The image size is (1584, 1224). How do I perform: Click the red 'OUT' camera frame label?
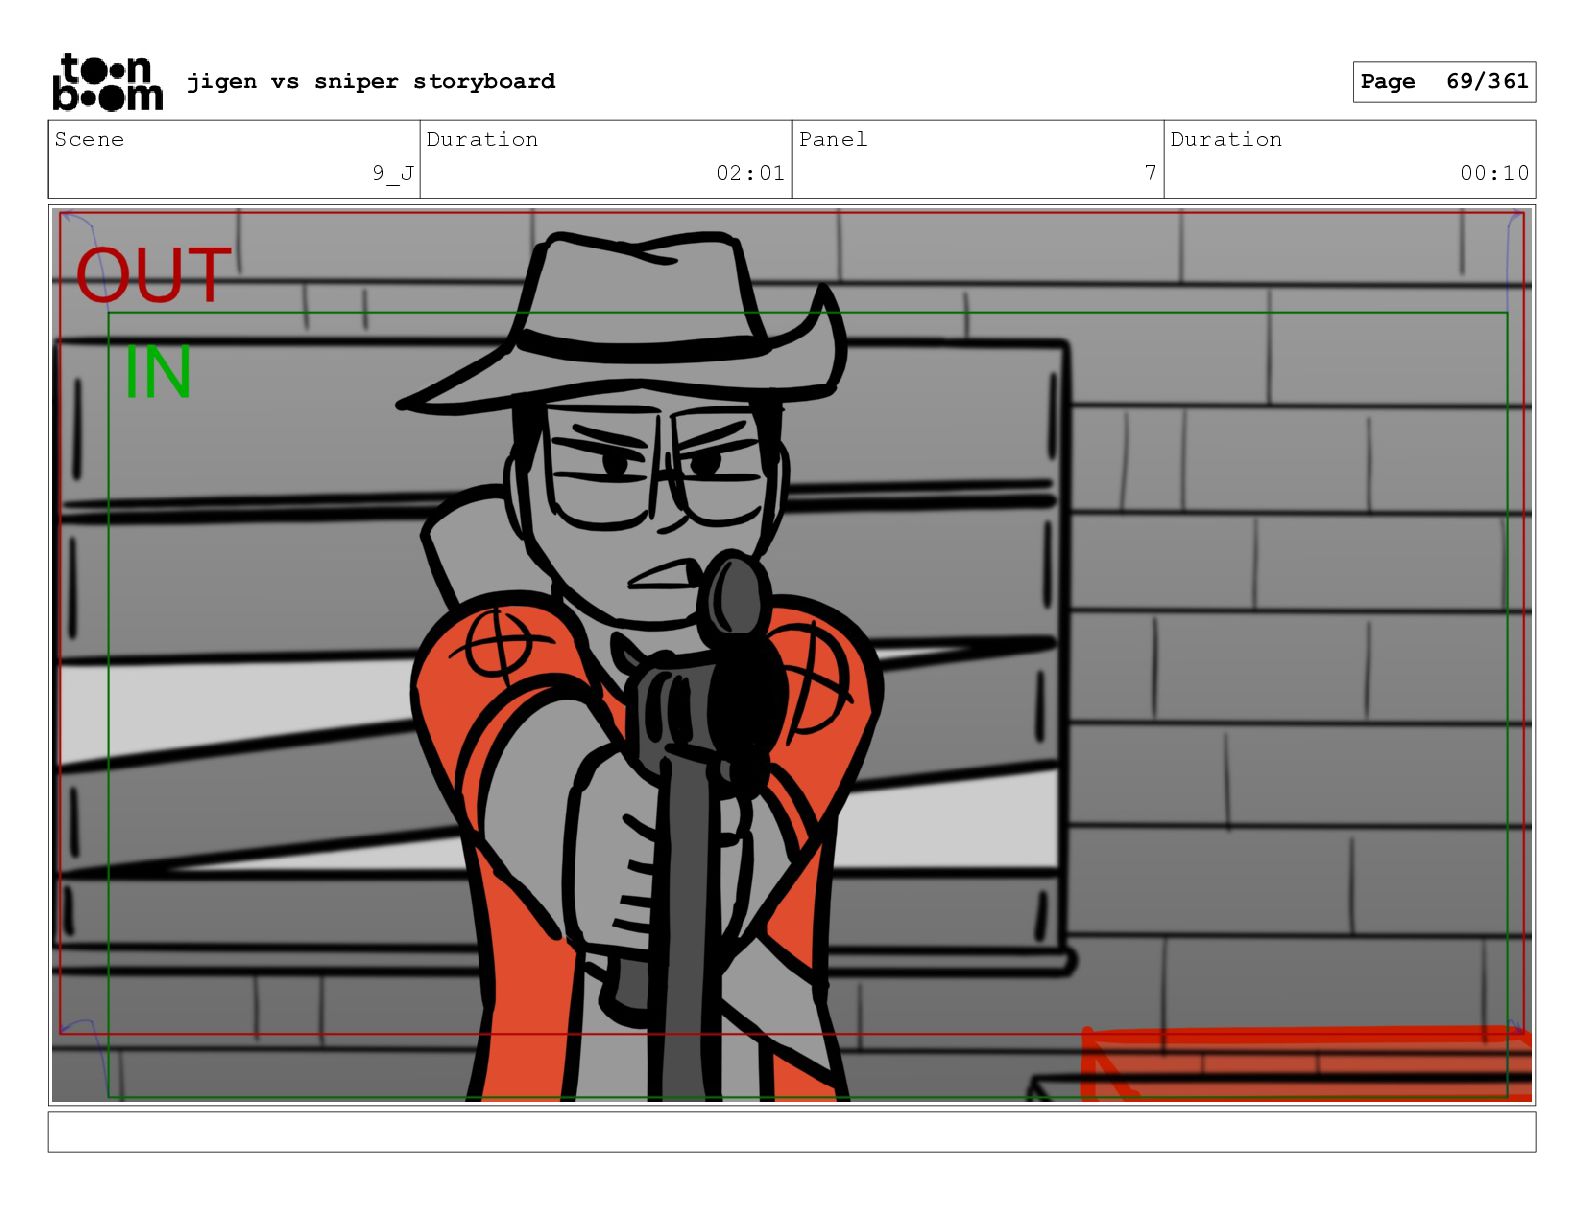(153, 275)
